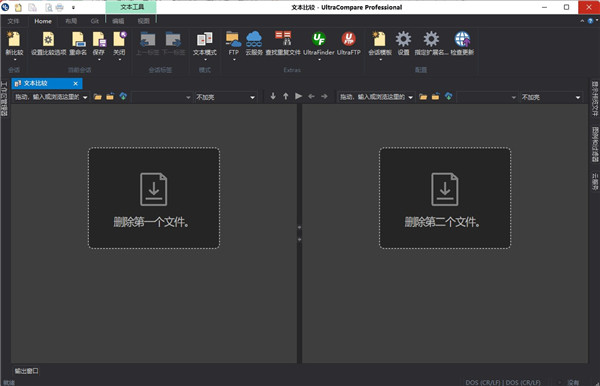This screenshot has height=386, width=600.
Task: Close the 文本比较 session tab
Action: pyautogui.click(x=75, y=83)
